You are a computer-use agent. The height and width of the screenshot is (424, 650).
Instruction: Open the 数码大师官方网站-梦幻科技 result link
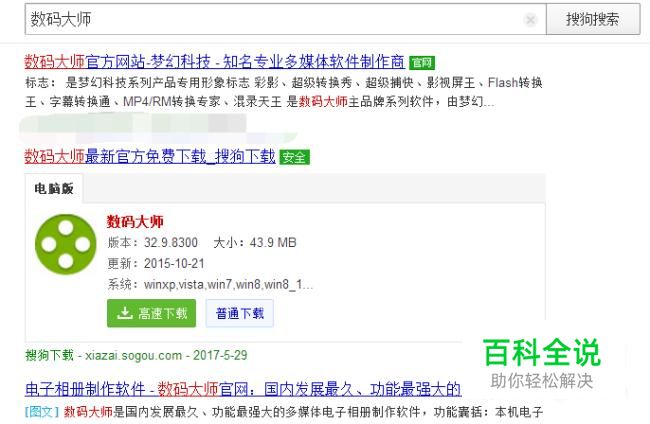click(214, 62)
